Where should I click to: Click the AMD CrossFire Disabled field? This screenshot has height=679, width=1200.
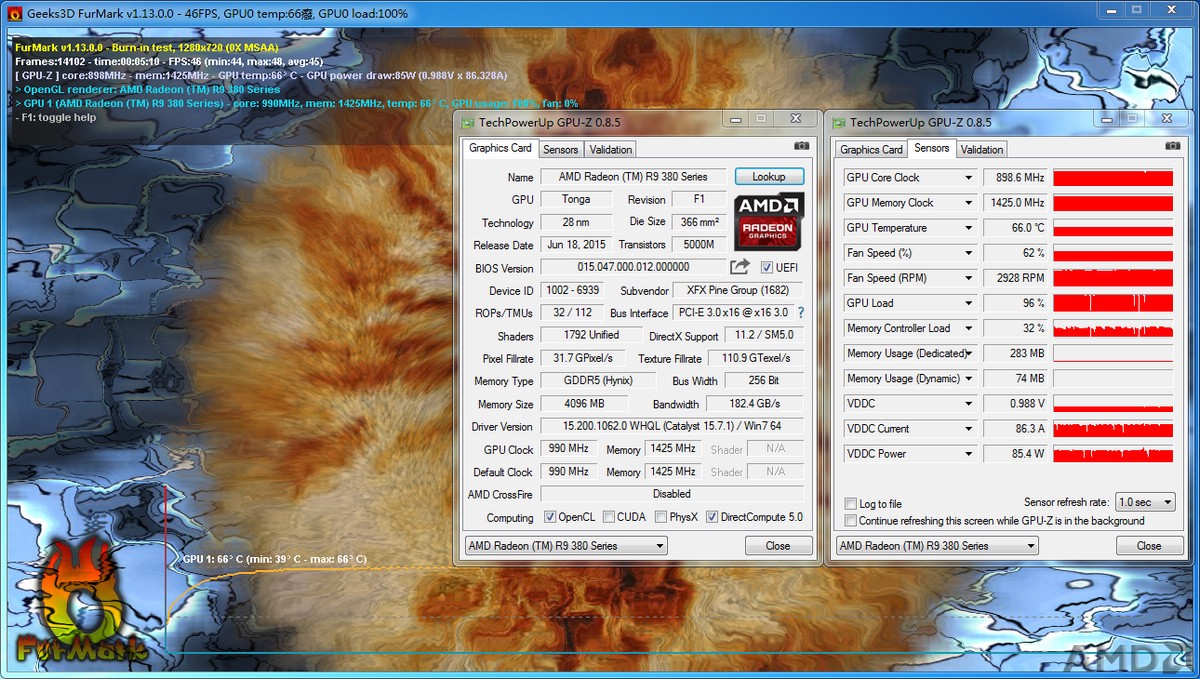point(671,494)
